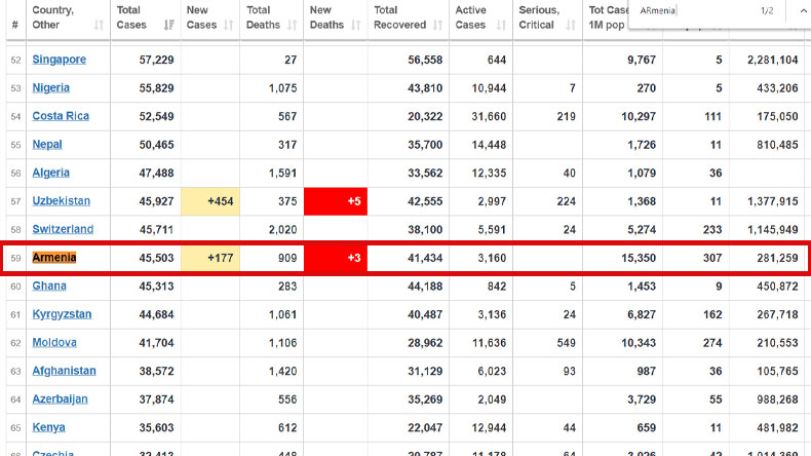
Task: Select Kenya active cases 12,944
Action: click(489, 427)
